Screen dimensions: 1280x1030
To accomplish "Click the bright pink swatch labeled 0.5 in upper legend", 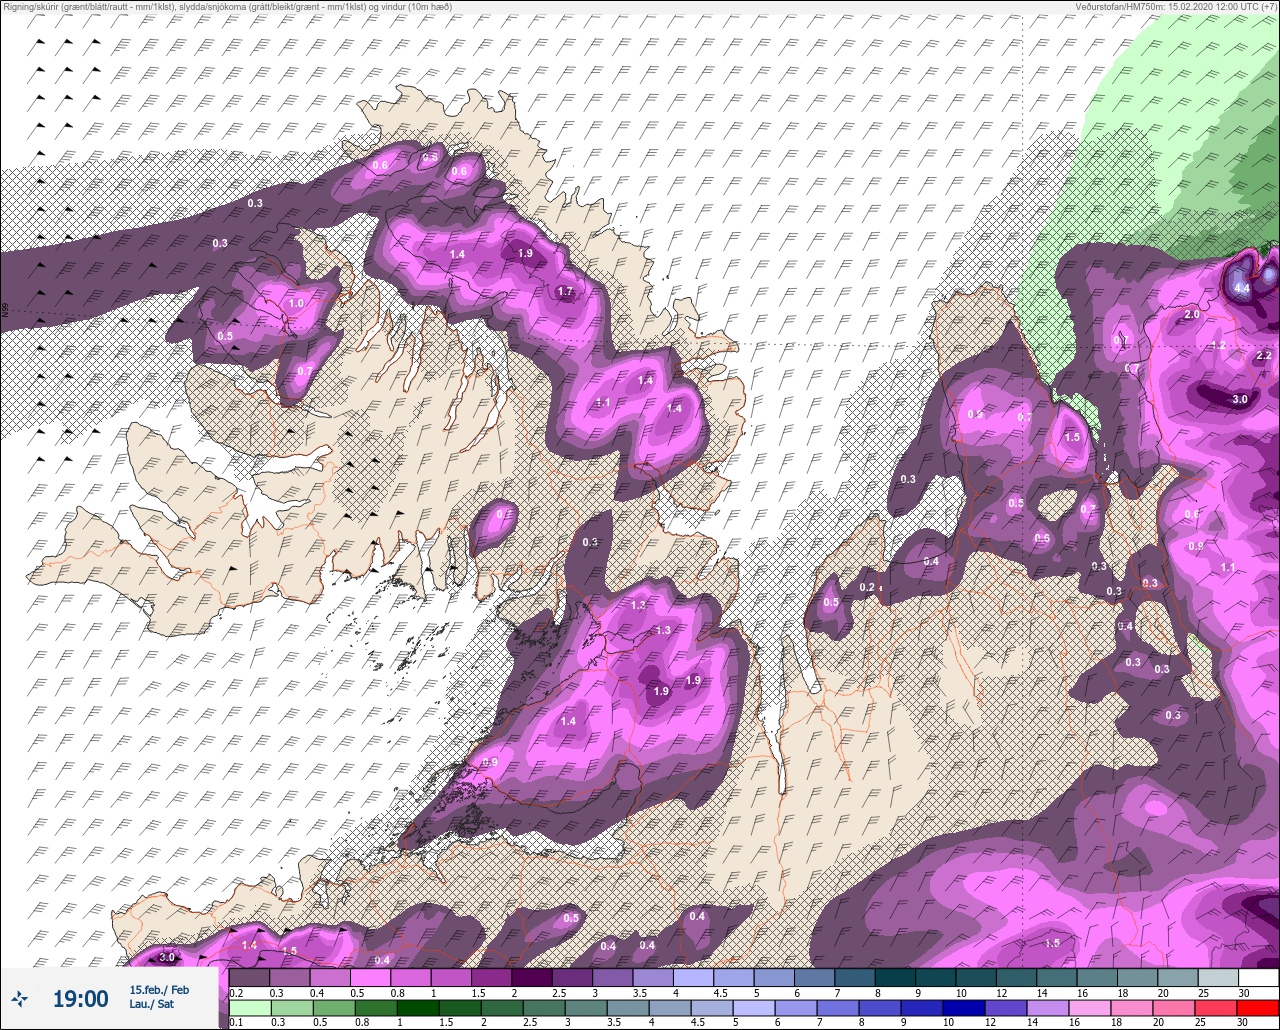I will 370,977.
